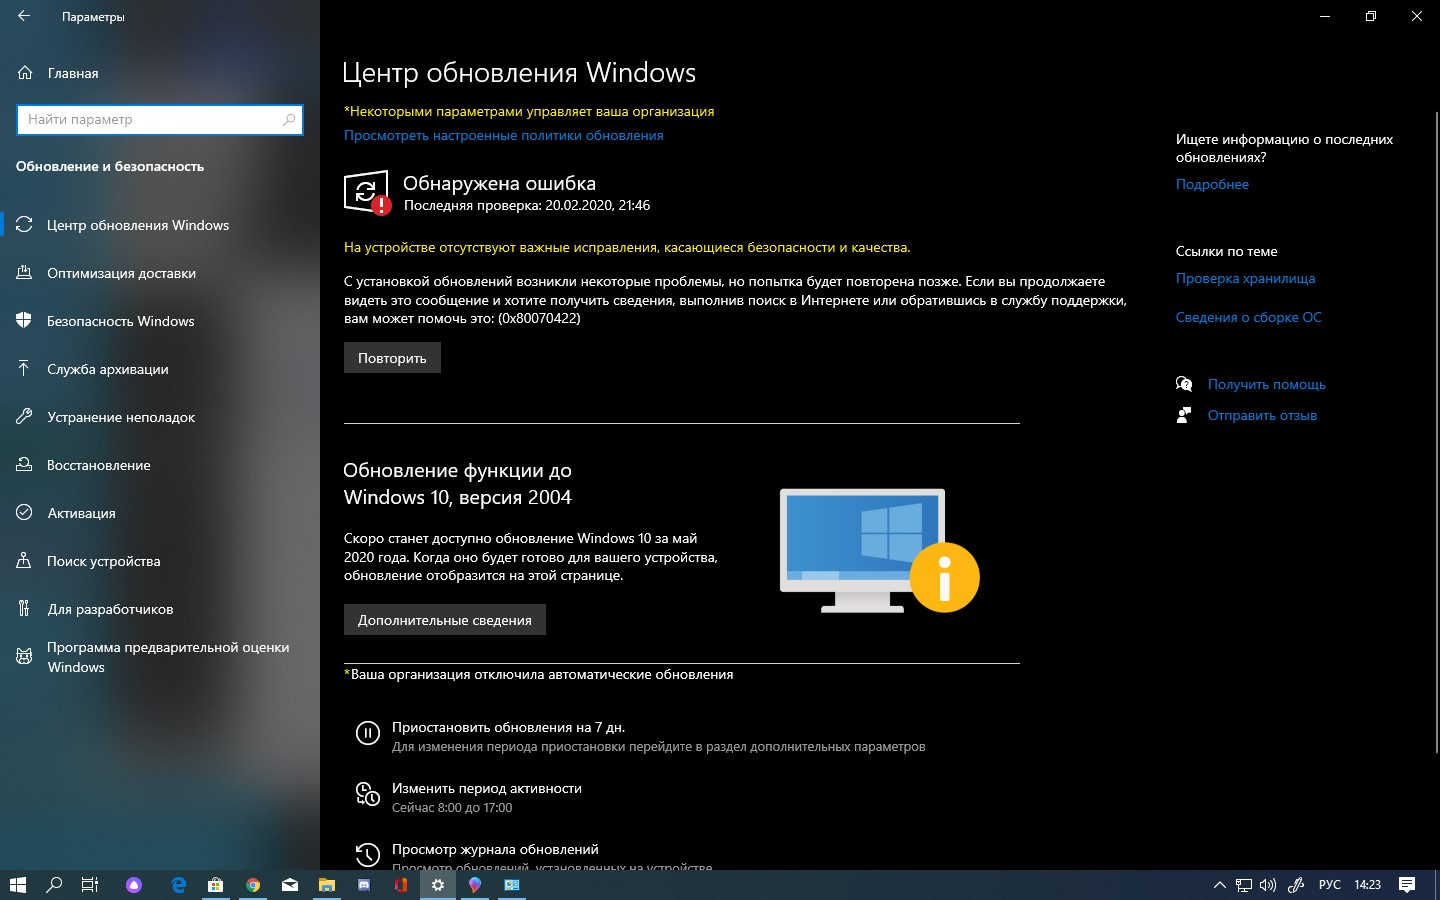This screenshot has height=900, width=1440.
Task: Click the network tray icon
Action: (1244, 885)
